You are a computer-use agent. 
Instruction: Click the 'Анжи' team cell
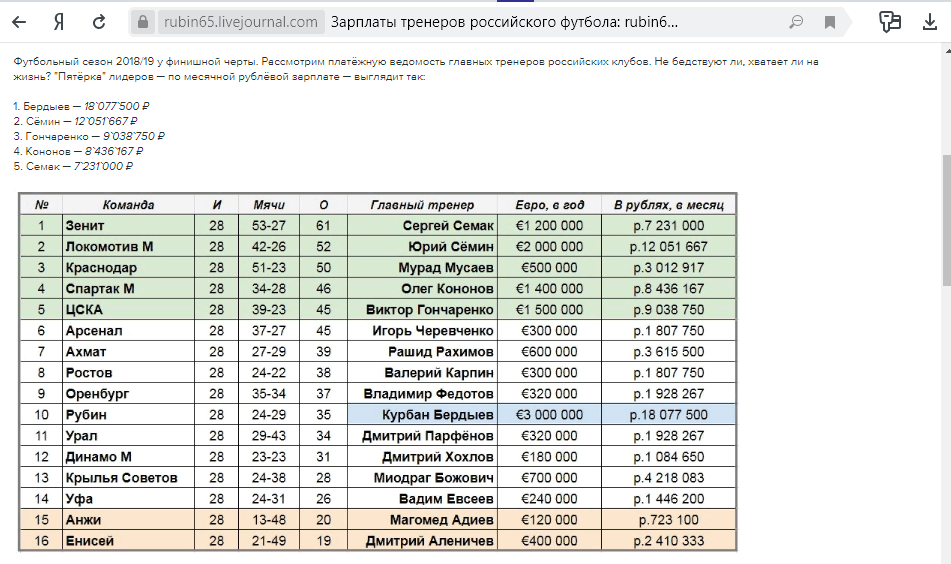tap(128, 520)
